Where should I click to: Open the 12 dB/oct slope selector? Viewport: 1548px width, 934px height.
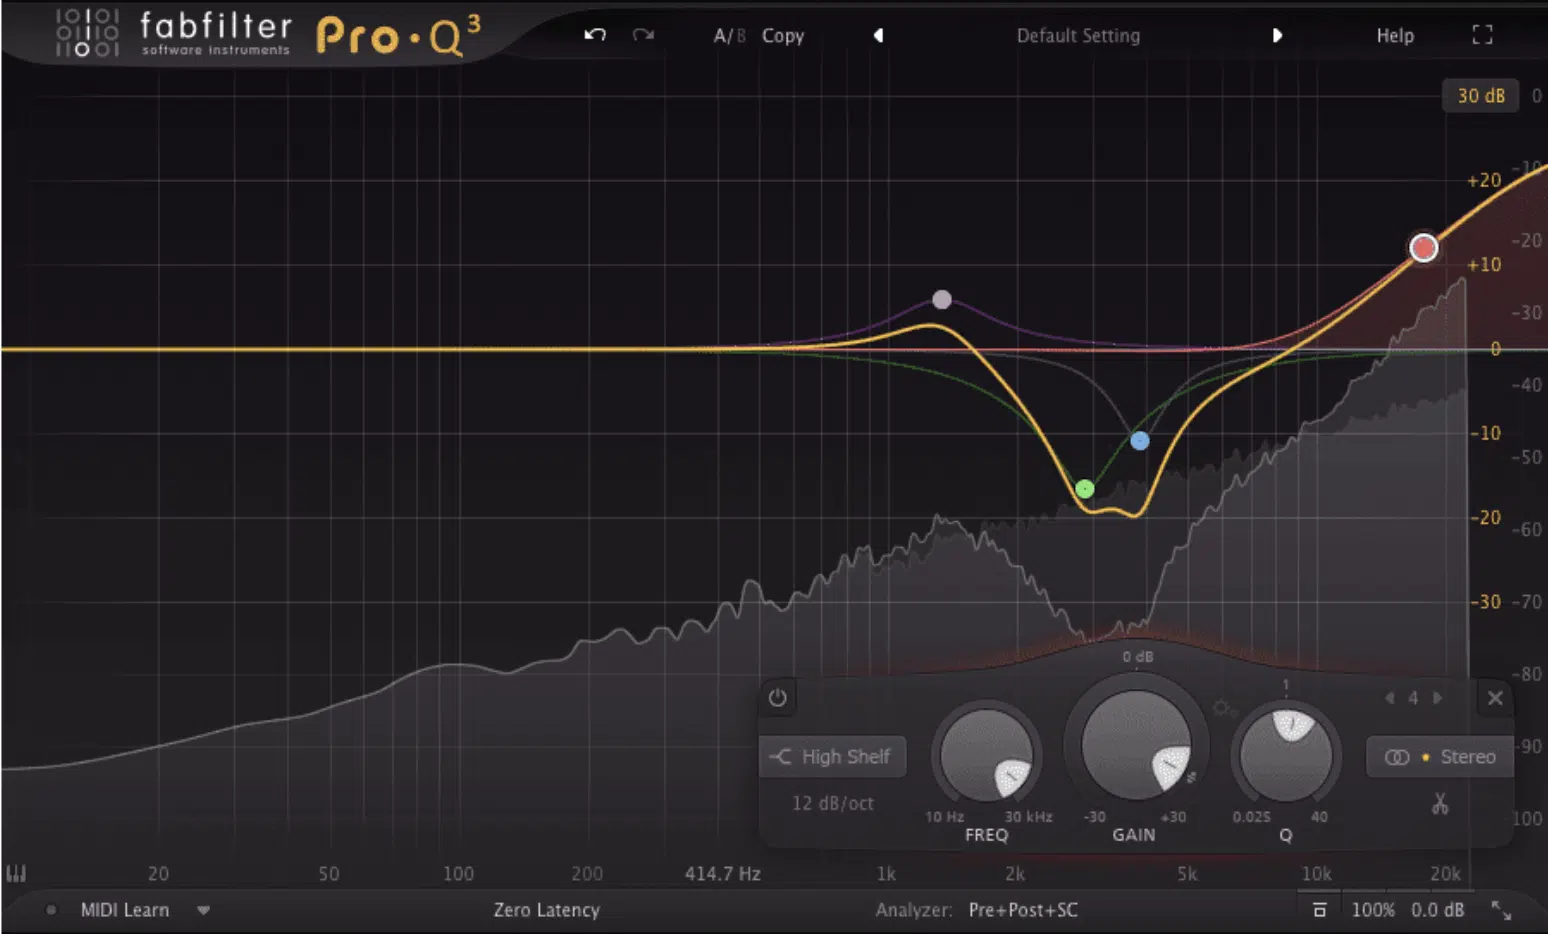[x=833, y=803]
